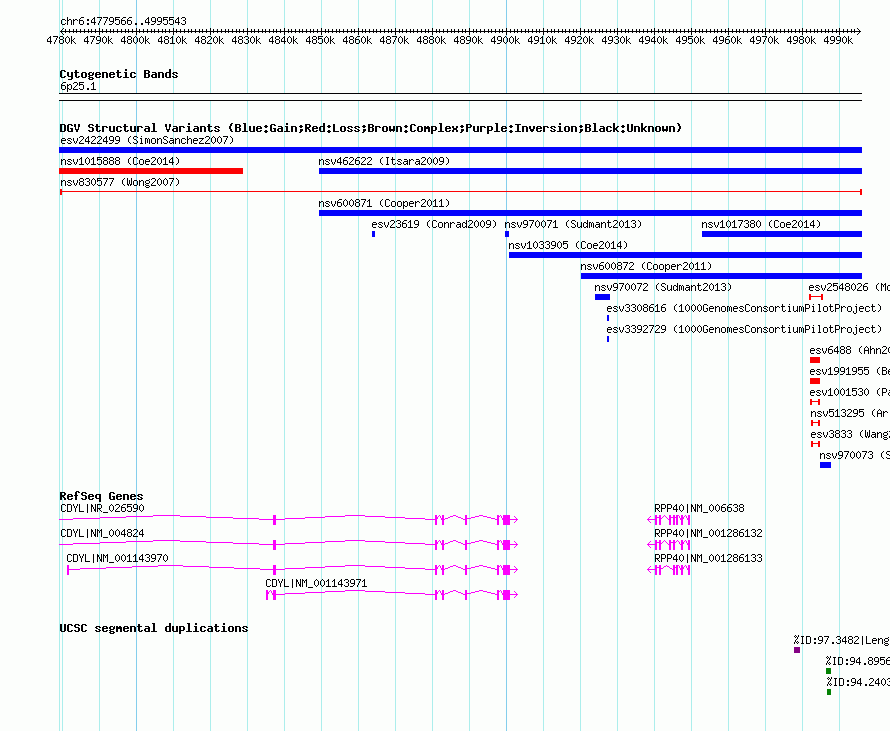
Task: Open the RefSeq Genes track title
Action: (101, 495)
